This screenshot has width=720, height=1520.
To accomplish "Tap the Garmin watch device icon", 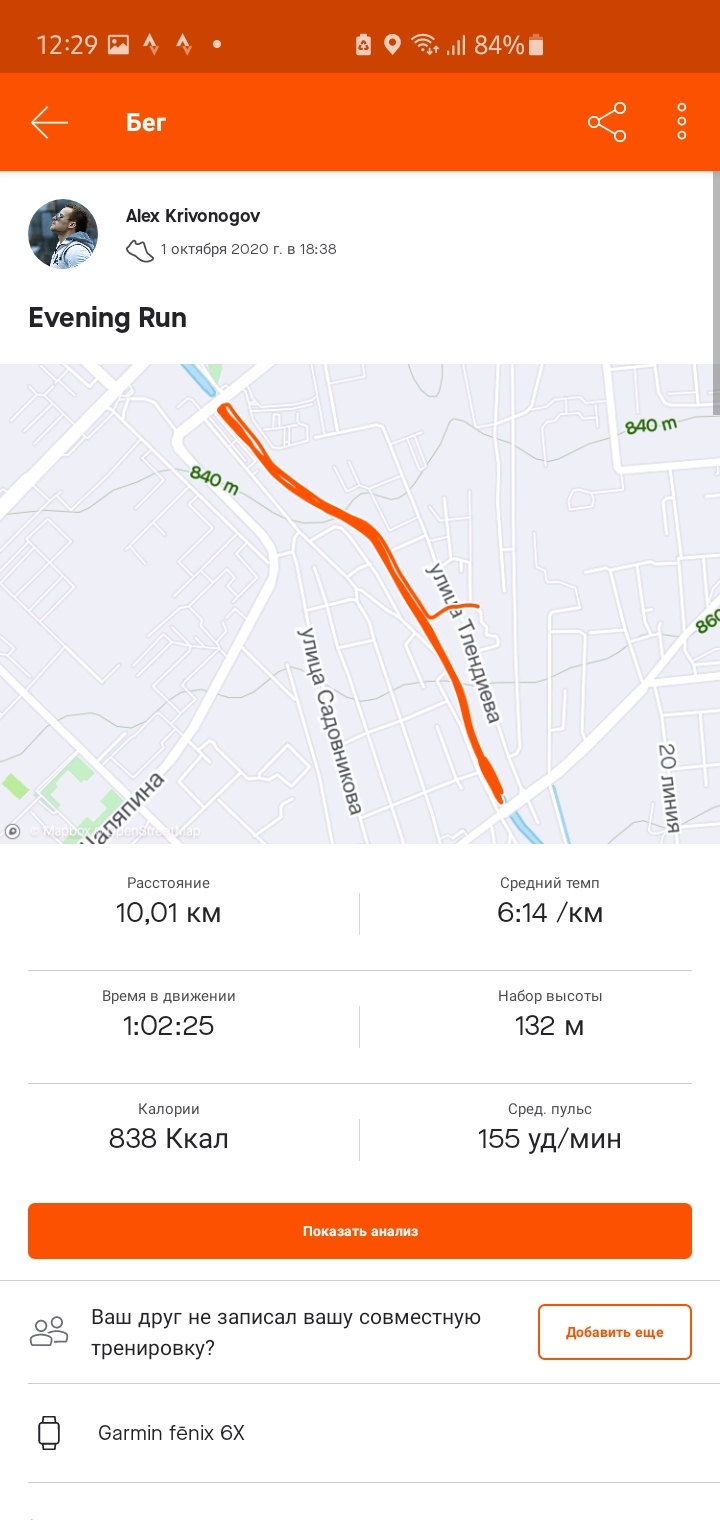I will [x=49, y=1433].
